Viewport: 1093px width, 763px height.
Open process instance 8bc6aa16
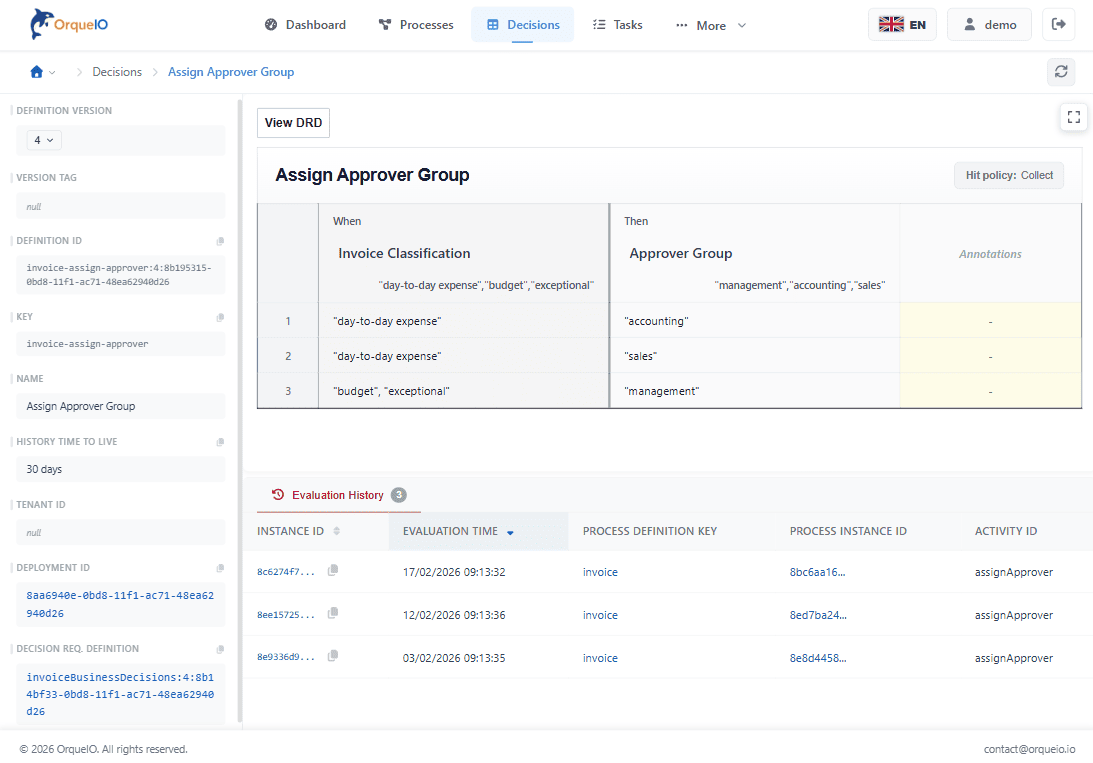tap(818, 572)
